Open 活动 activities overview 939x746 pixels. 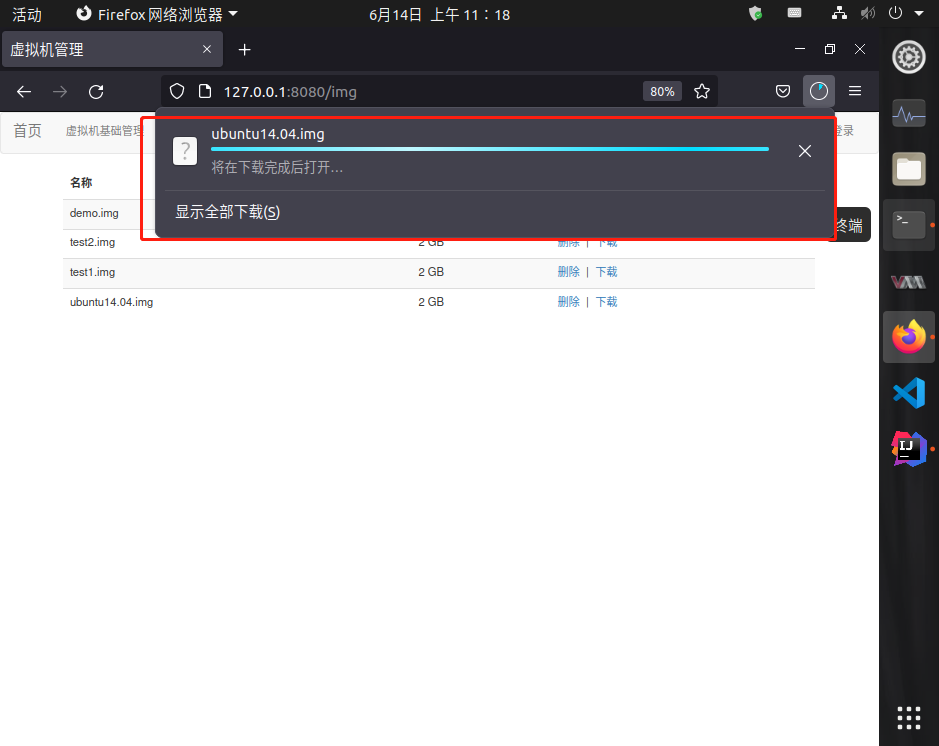(x=27, y=14)
